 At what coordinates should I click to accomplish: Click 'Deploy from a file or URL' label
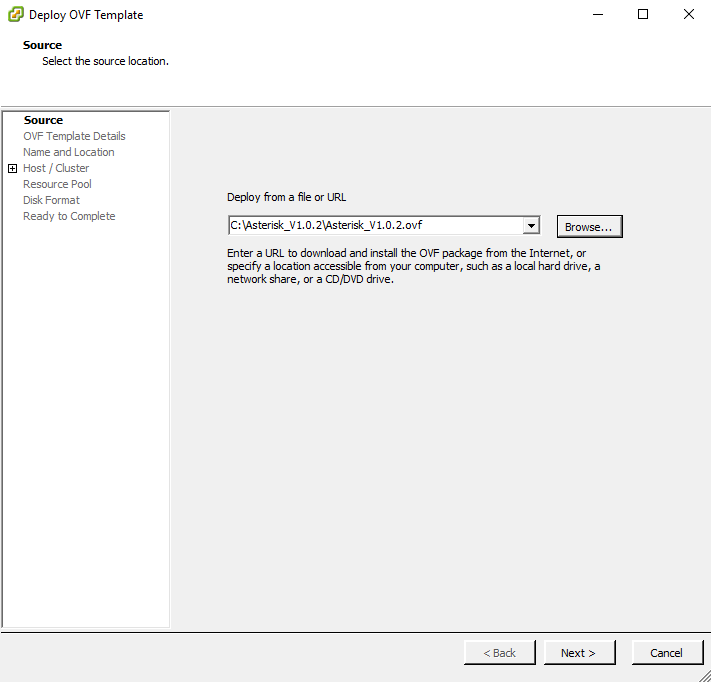(287, 197)
